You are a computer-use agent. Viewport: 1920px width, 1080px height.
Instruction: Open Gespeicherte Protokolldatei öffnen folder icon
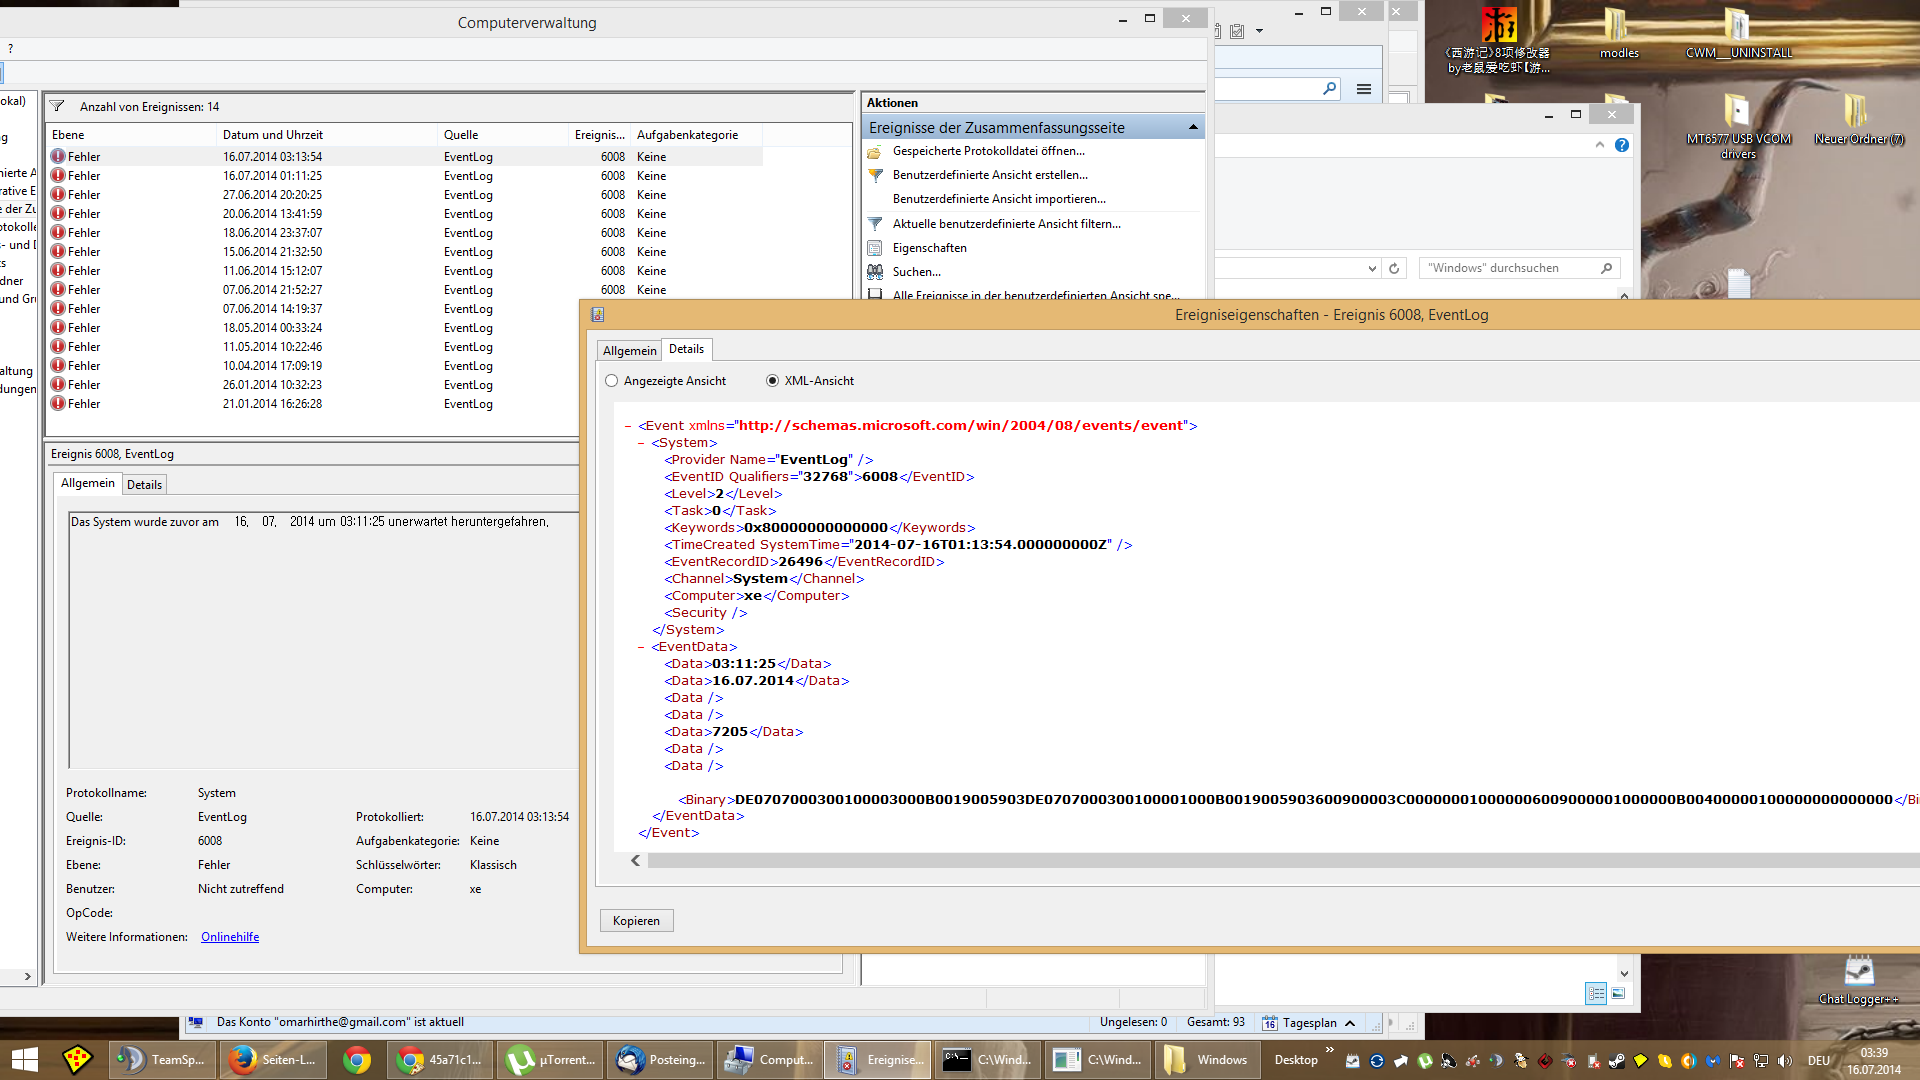pos(875,152)
